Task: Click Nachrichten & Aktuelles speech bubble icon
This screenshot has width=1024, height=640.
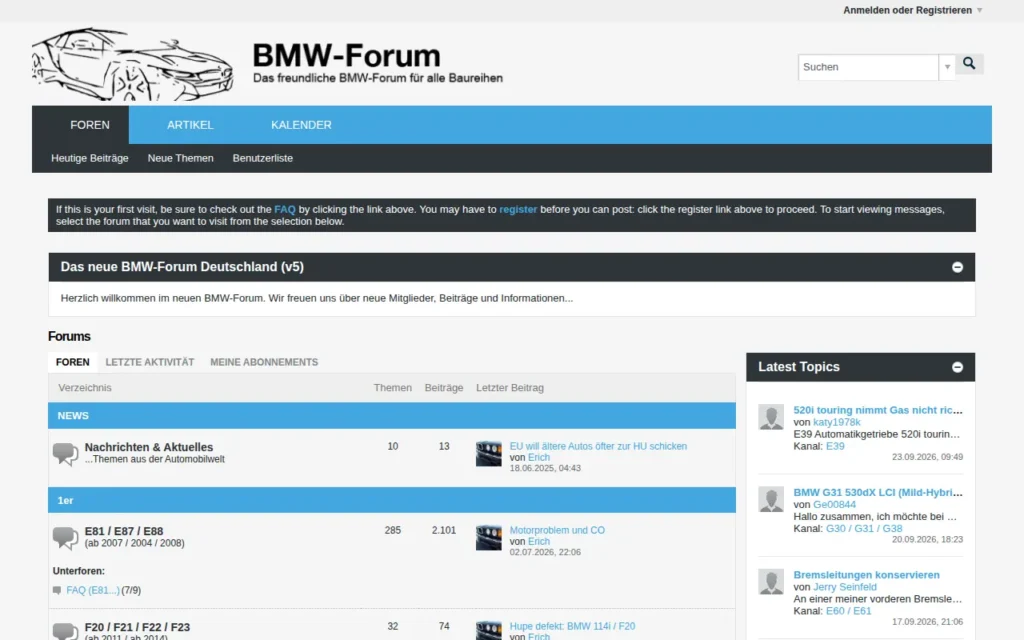Action: click(65, 454)
